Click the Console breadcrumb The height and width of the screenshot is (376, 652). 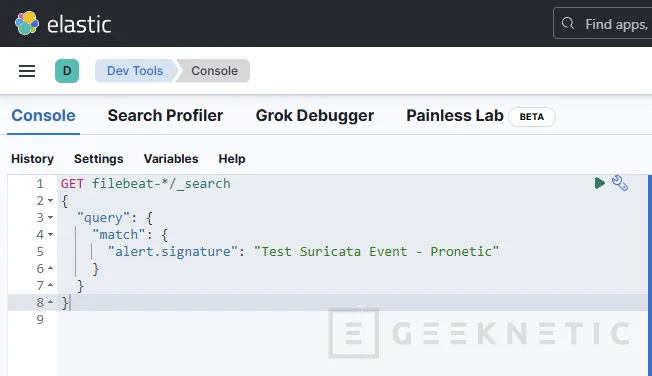pyautogui.click(x=214, y=71)
